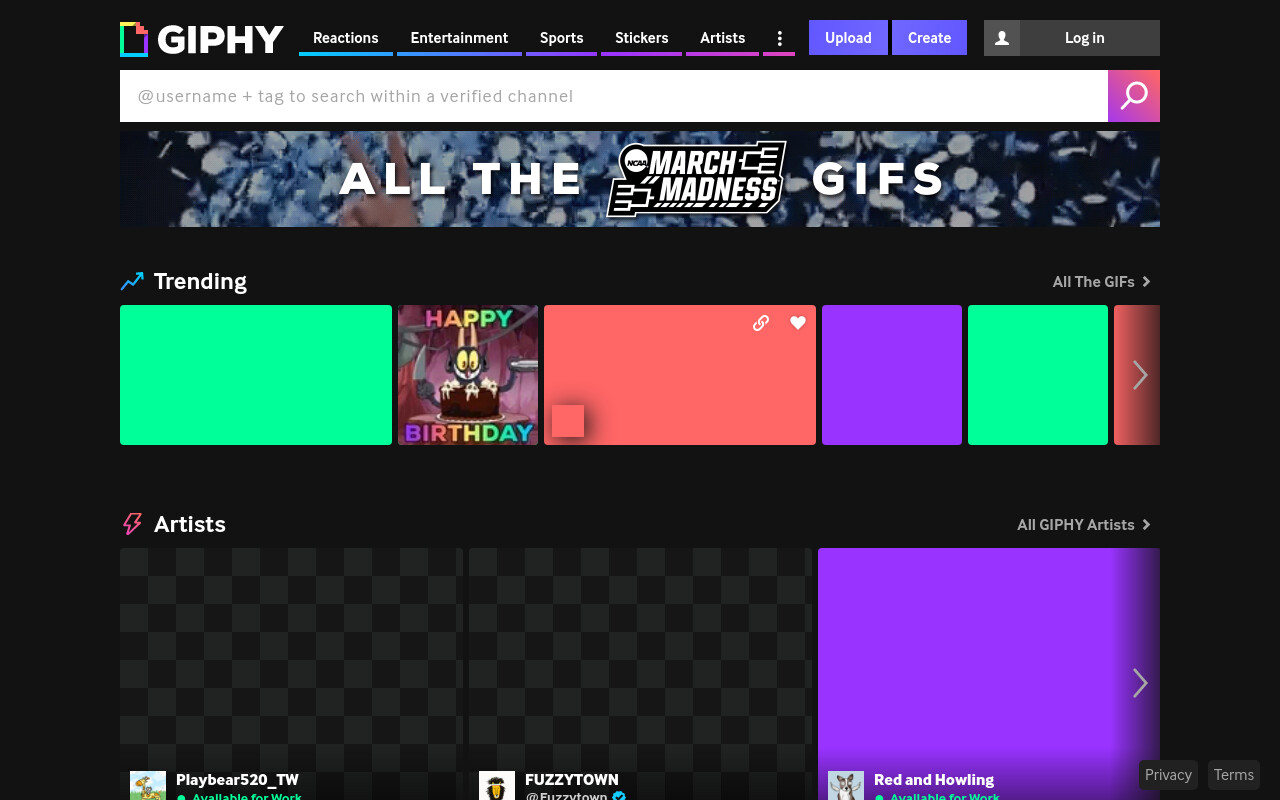1280x800 pixels.
Task: Click the magnifying glass search button
Action: click(x=1134, y=96)
